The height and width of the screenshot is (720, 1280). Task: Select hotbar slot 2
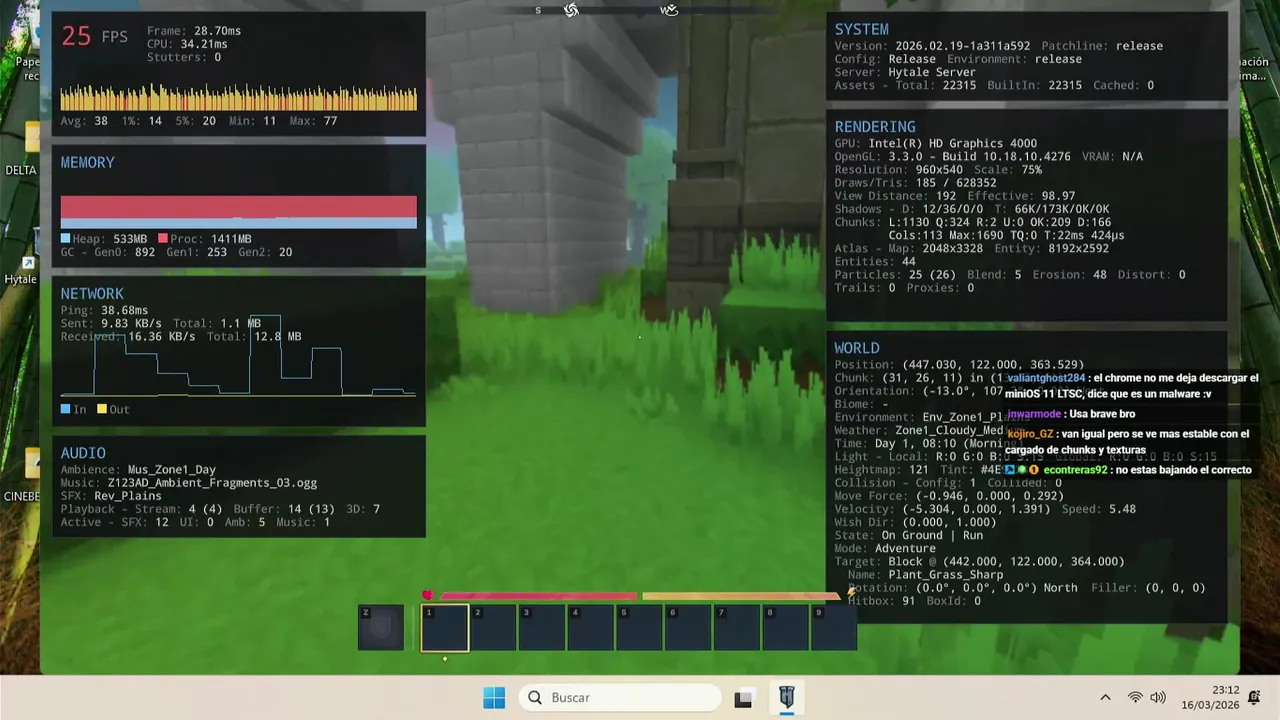click(493, 628)
